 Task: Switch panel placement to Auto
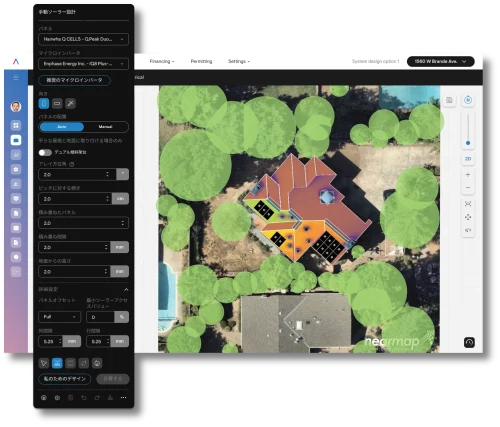pyautogui.click(x=62, y=127)
